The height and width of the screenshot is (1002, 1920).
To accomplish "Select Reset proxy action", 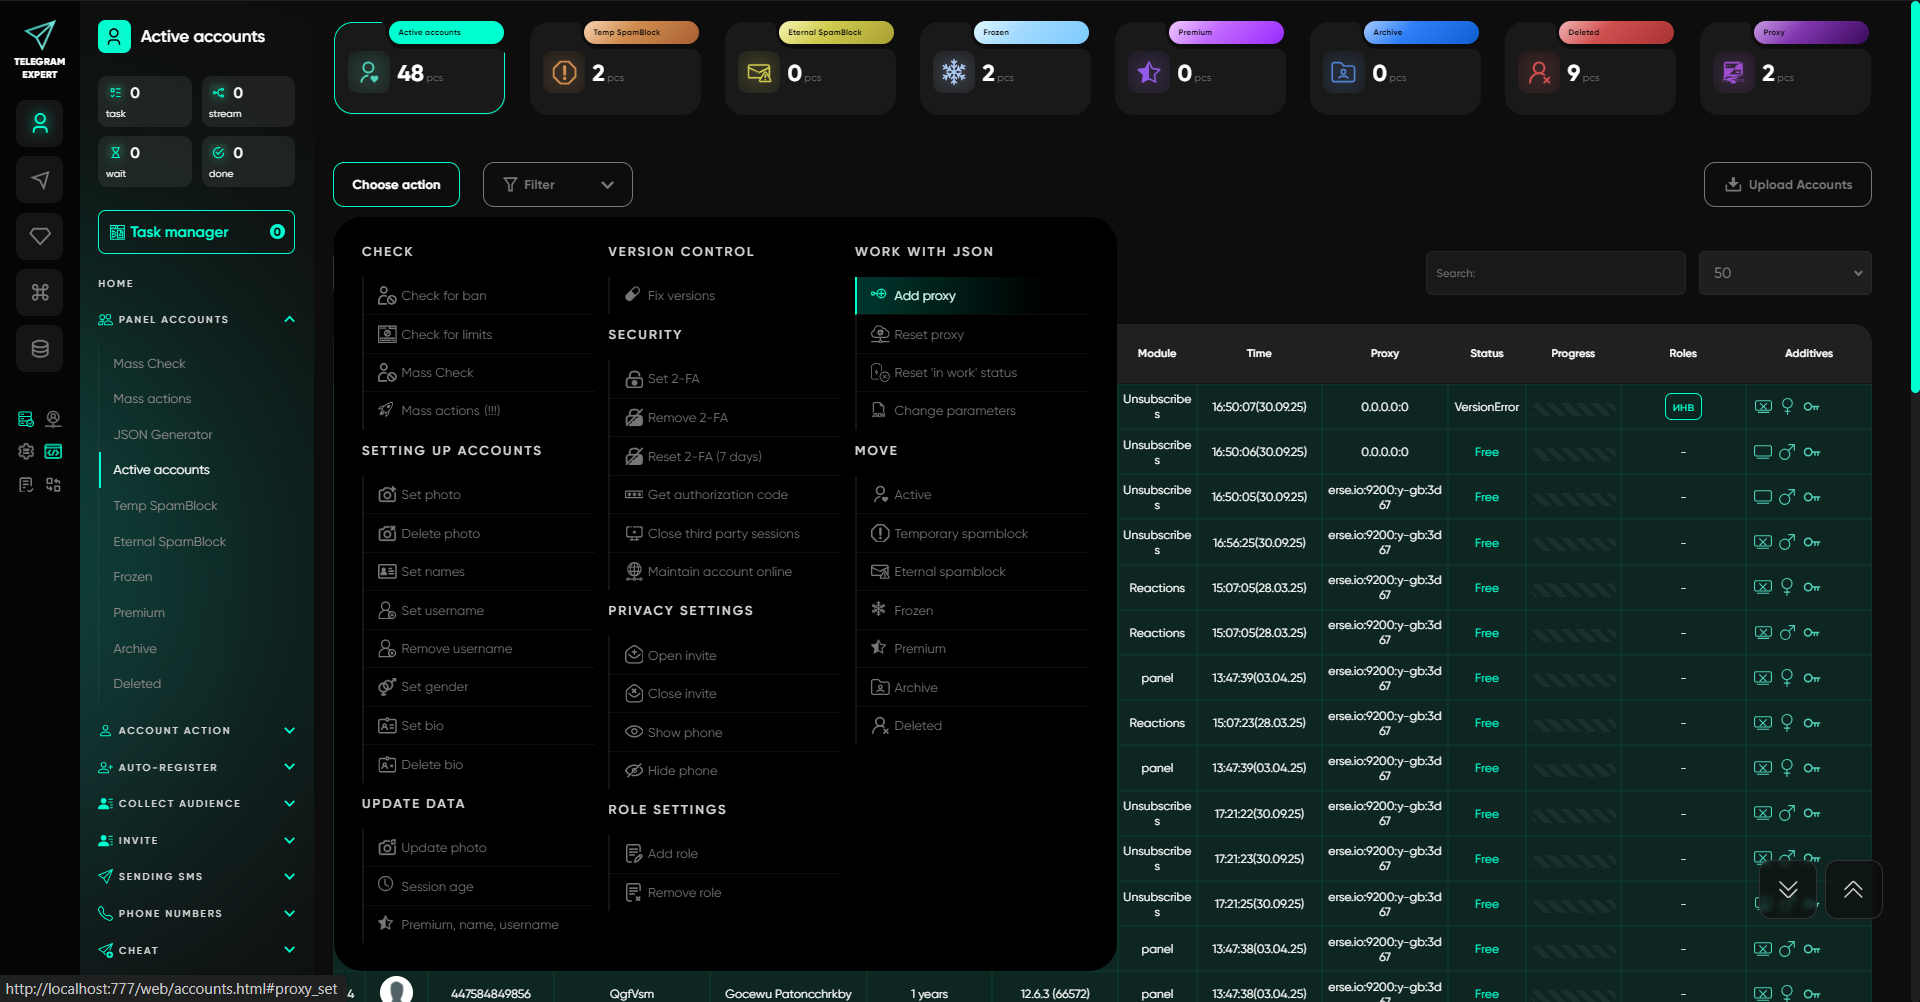I will [971, 335].
